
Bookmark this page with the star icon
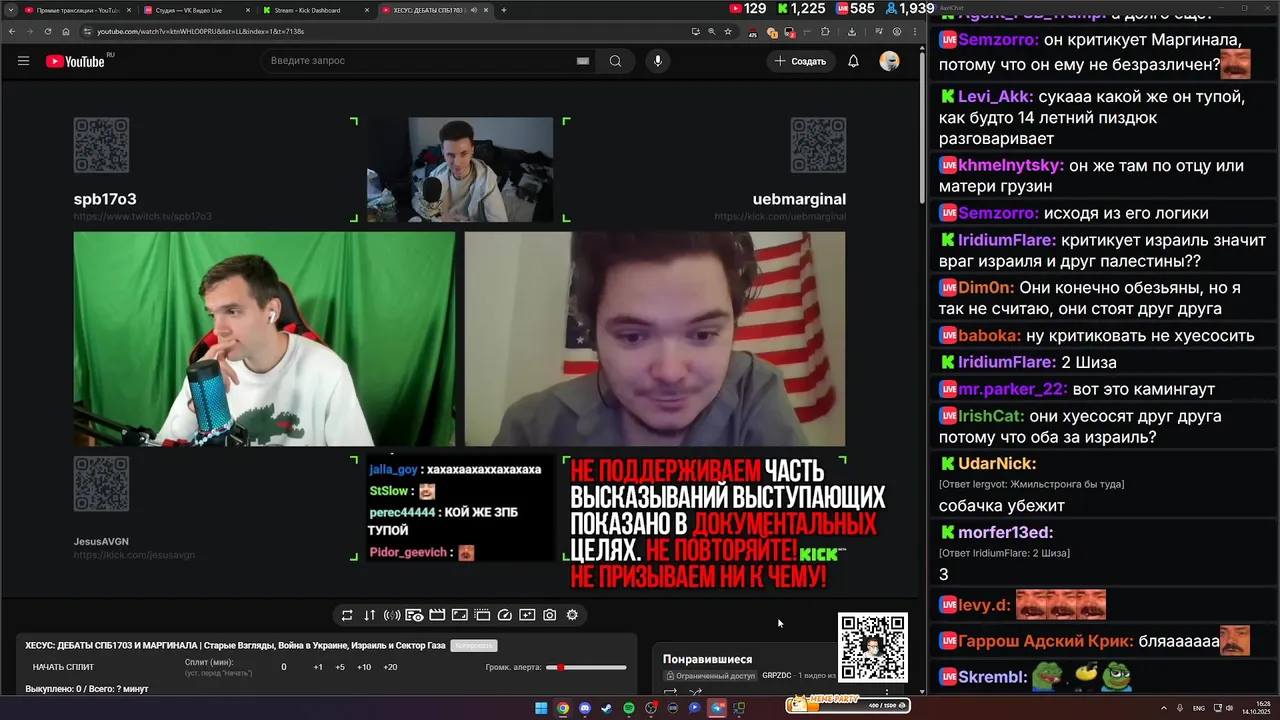(728, 31)
